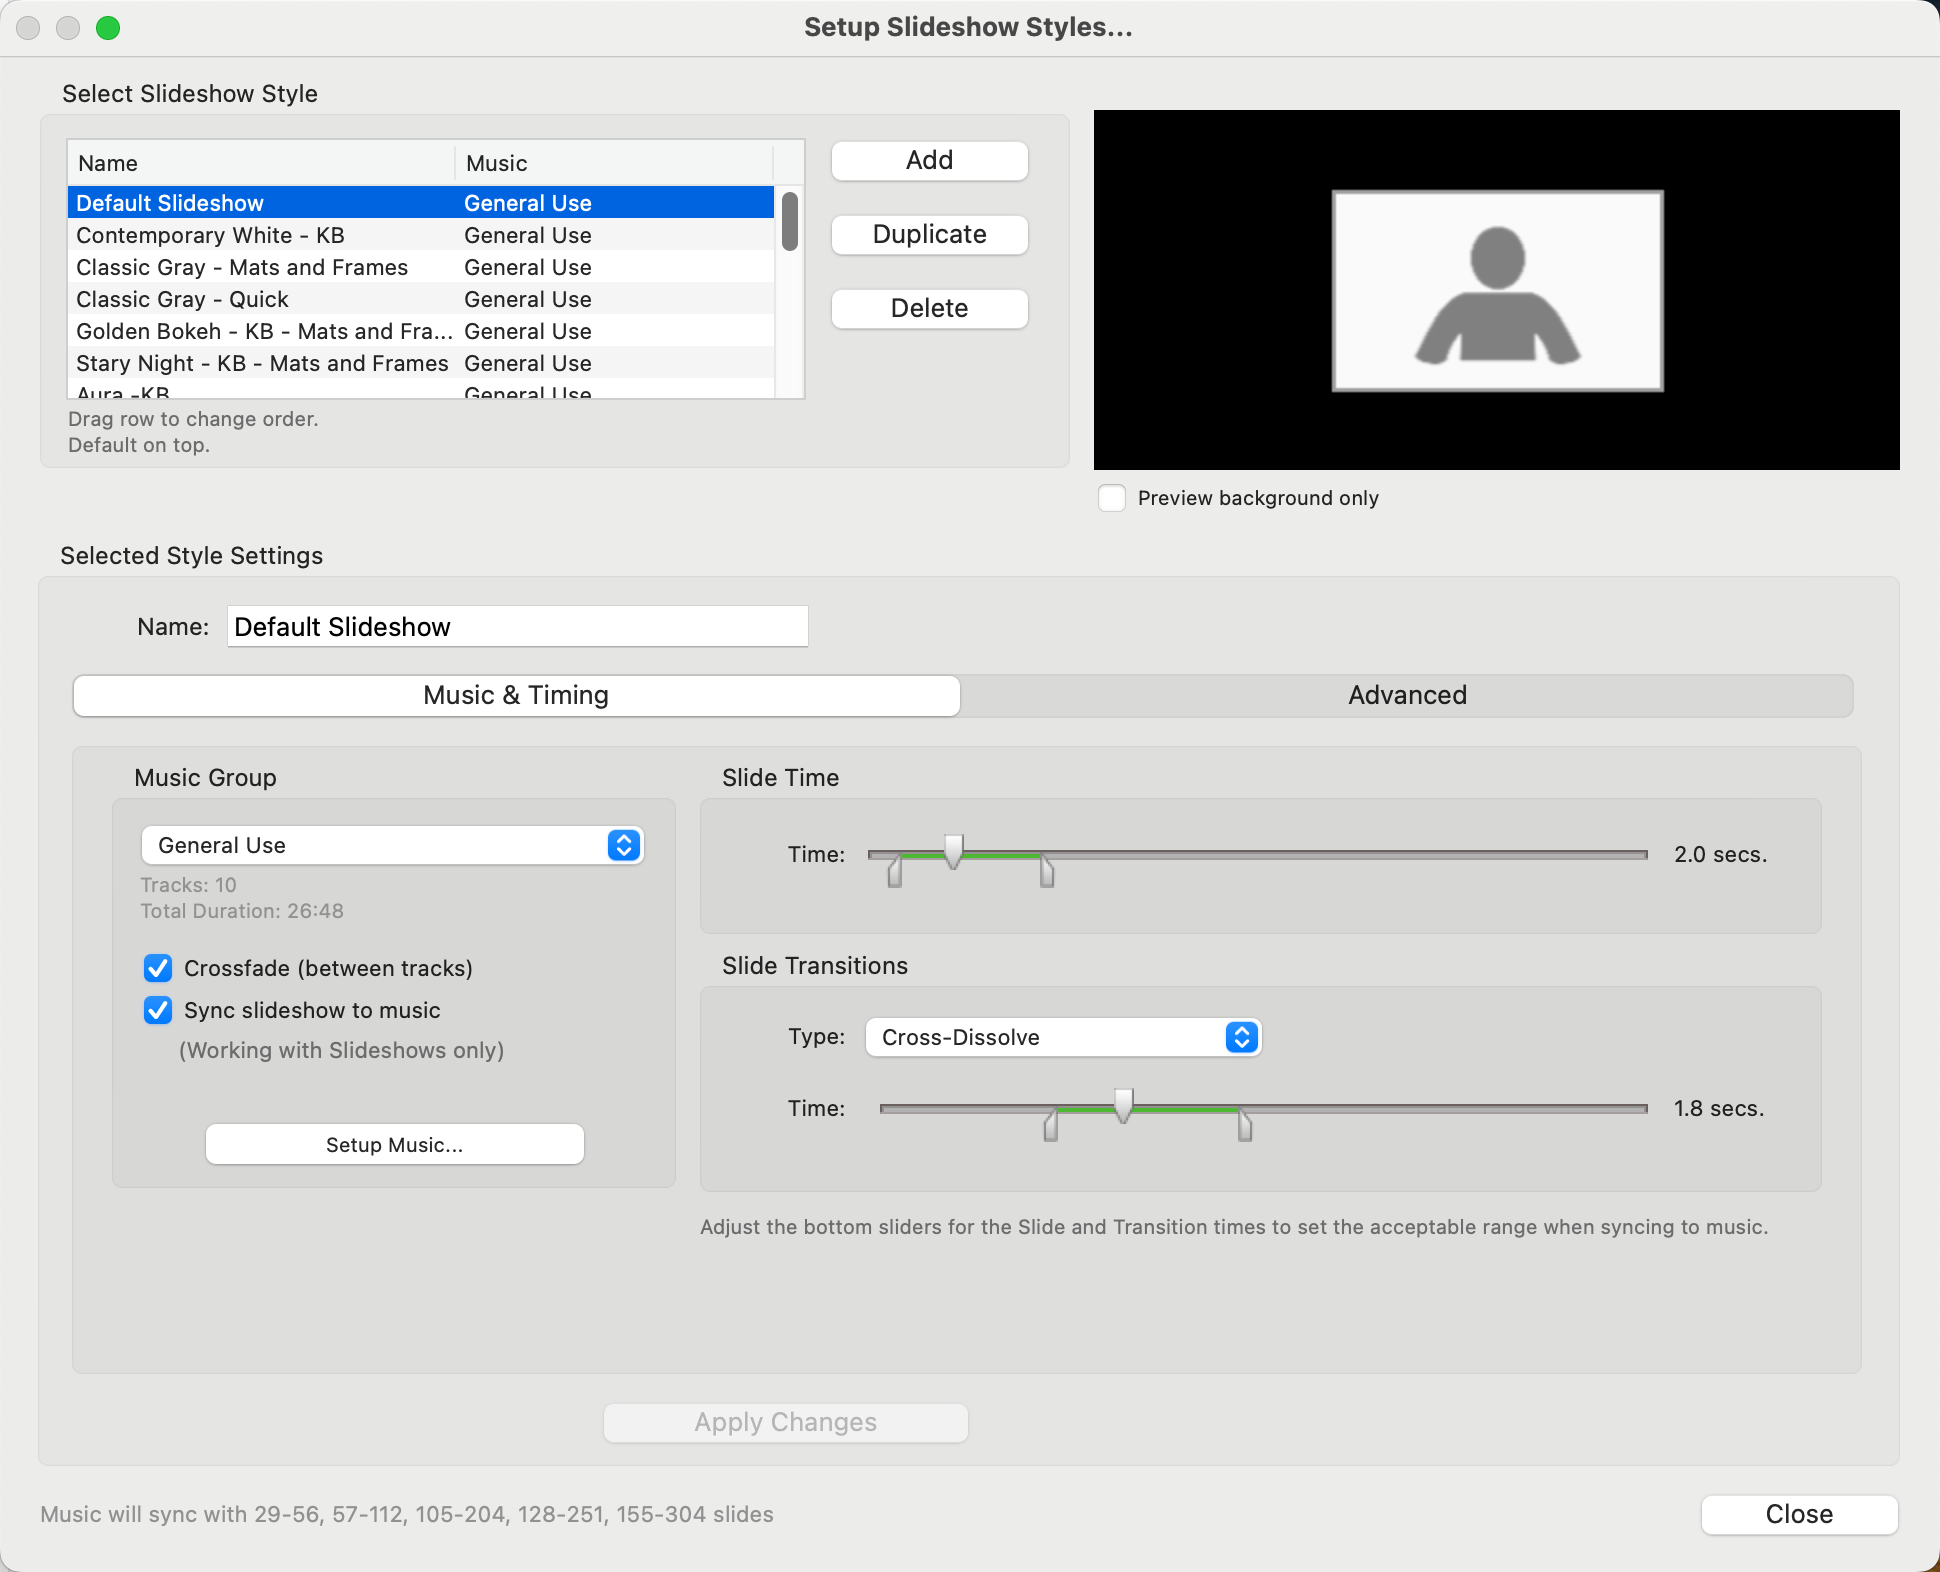The image size is (1940, 1572).
Task: Click the Transition Time lower range handle
Action: coord(1051,1126)
